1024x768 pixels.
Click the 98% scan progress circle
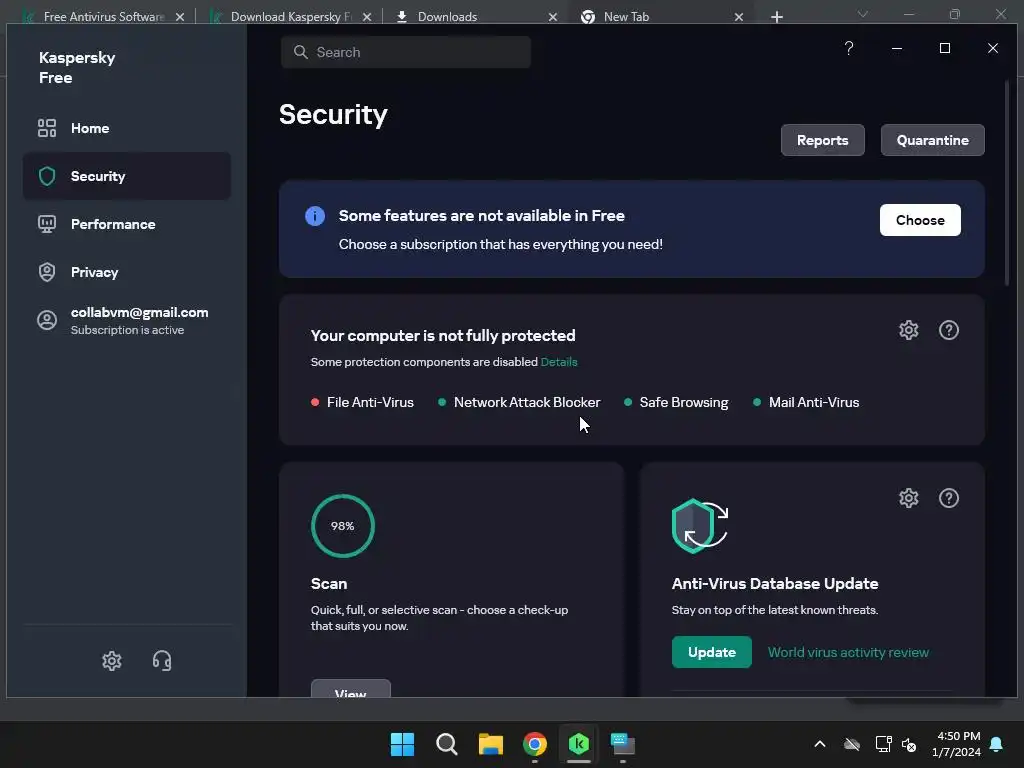point(343,526)
